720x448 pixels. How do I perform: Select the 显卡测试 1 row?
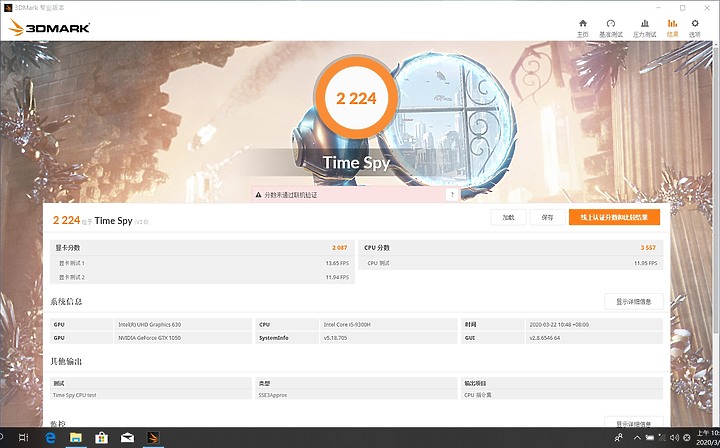[202, 263]
